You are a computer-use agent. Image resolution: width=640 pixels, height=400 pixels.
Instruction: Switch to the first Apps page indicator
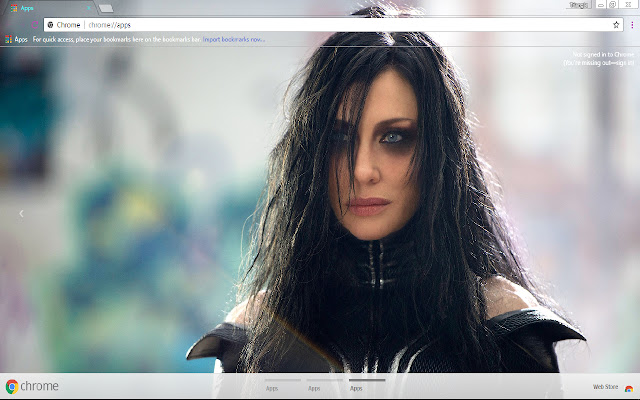tap(282, 385)
